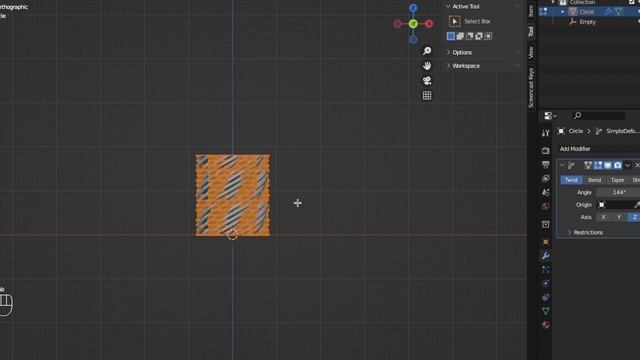Set select mode to New selection
Image resolution: width=640 pixels, height=360 pixels.
(451, 36)
